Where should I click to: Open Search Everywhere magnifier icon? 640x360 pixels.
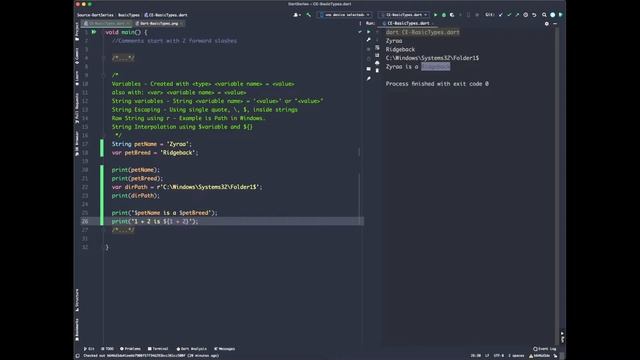tap(544, 15)
